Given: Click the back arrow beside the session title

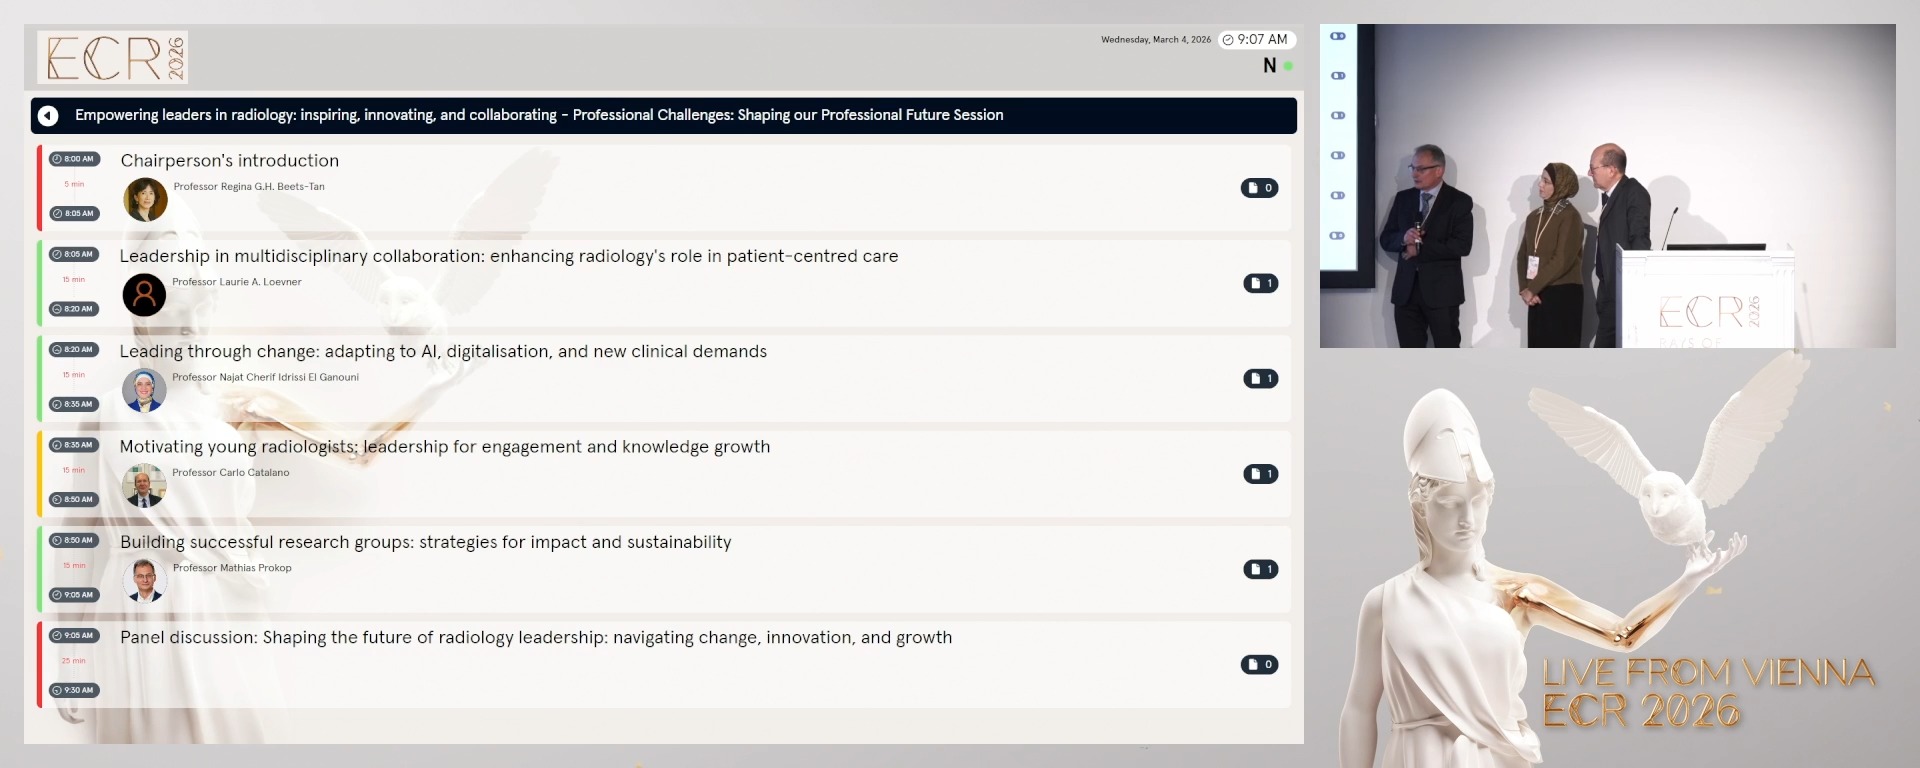Looking at the screenshot, I should [x=47, y=115].
